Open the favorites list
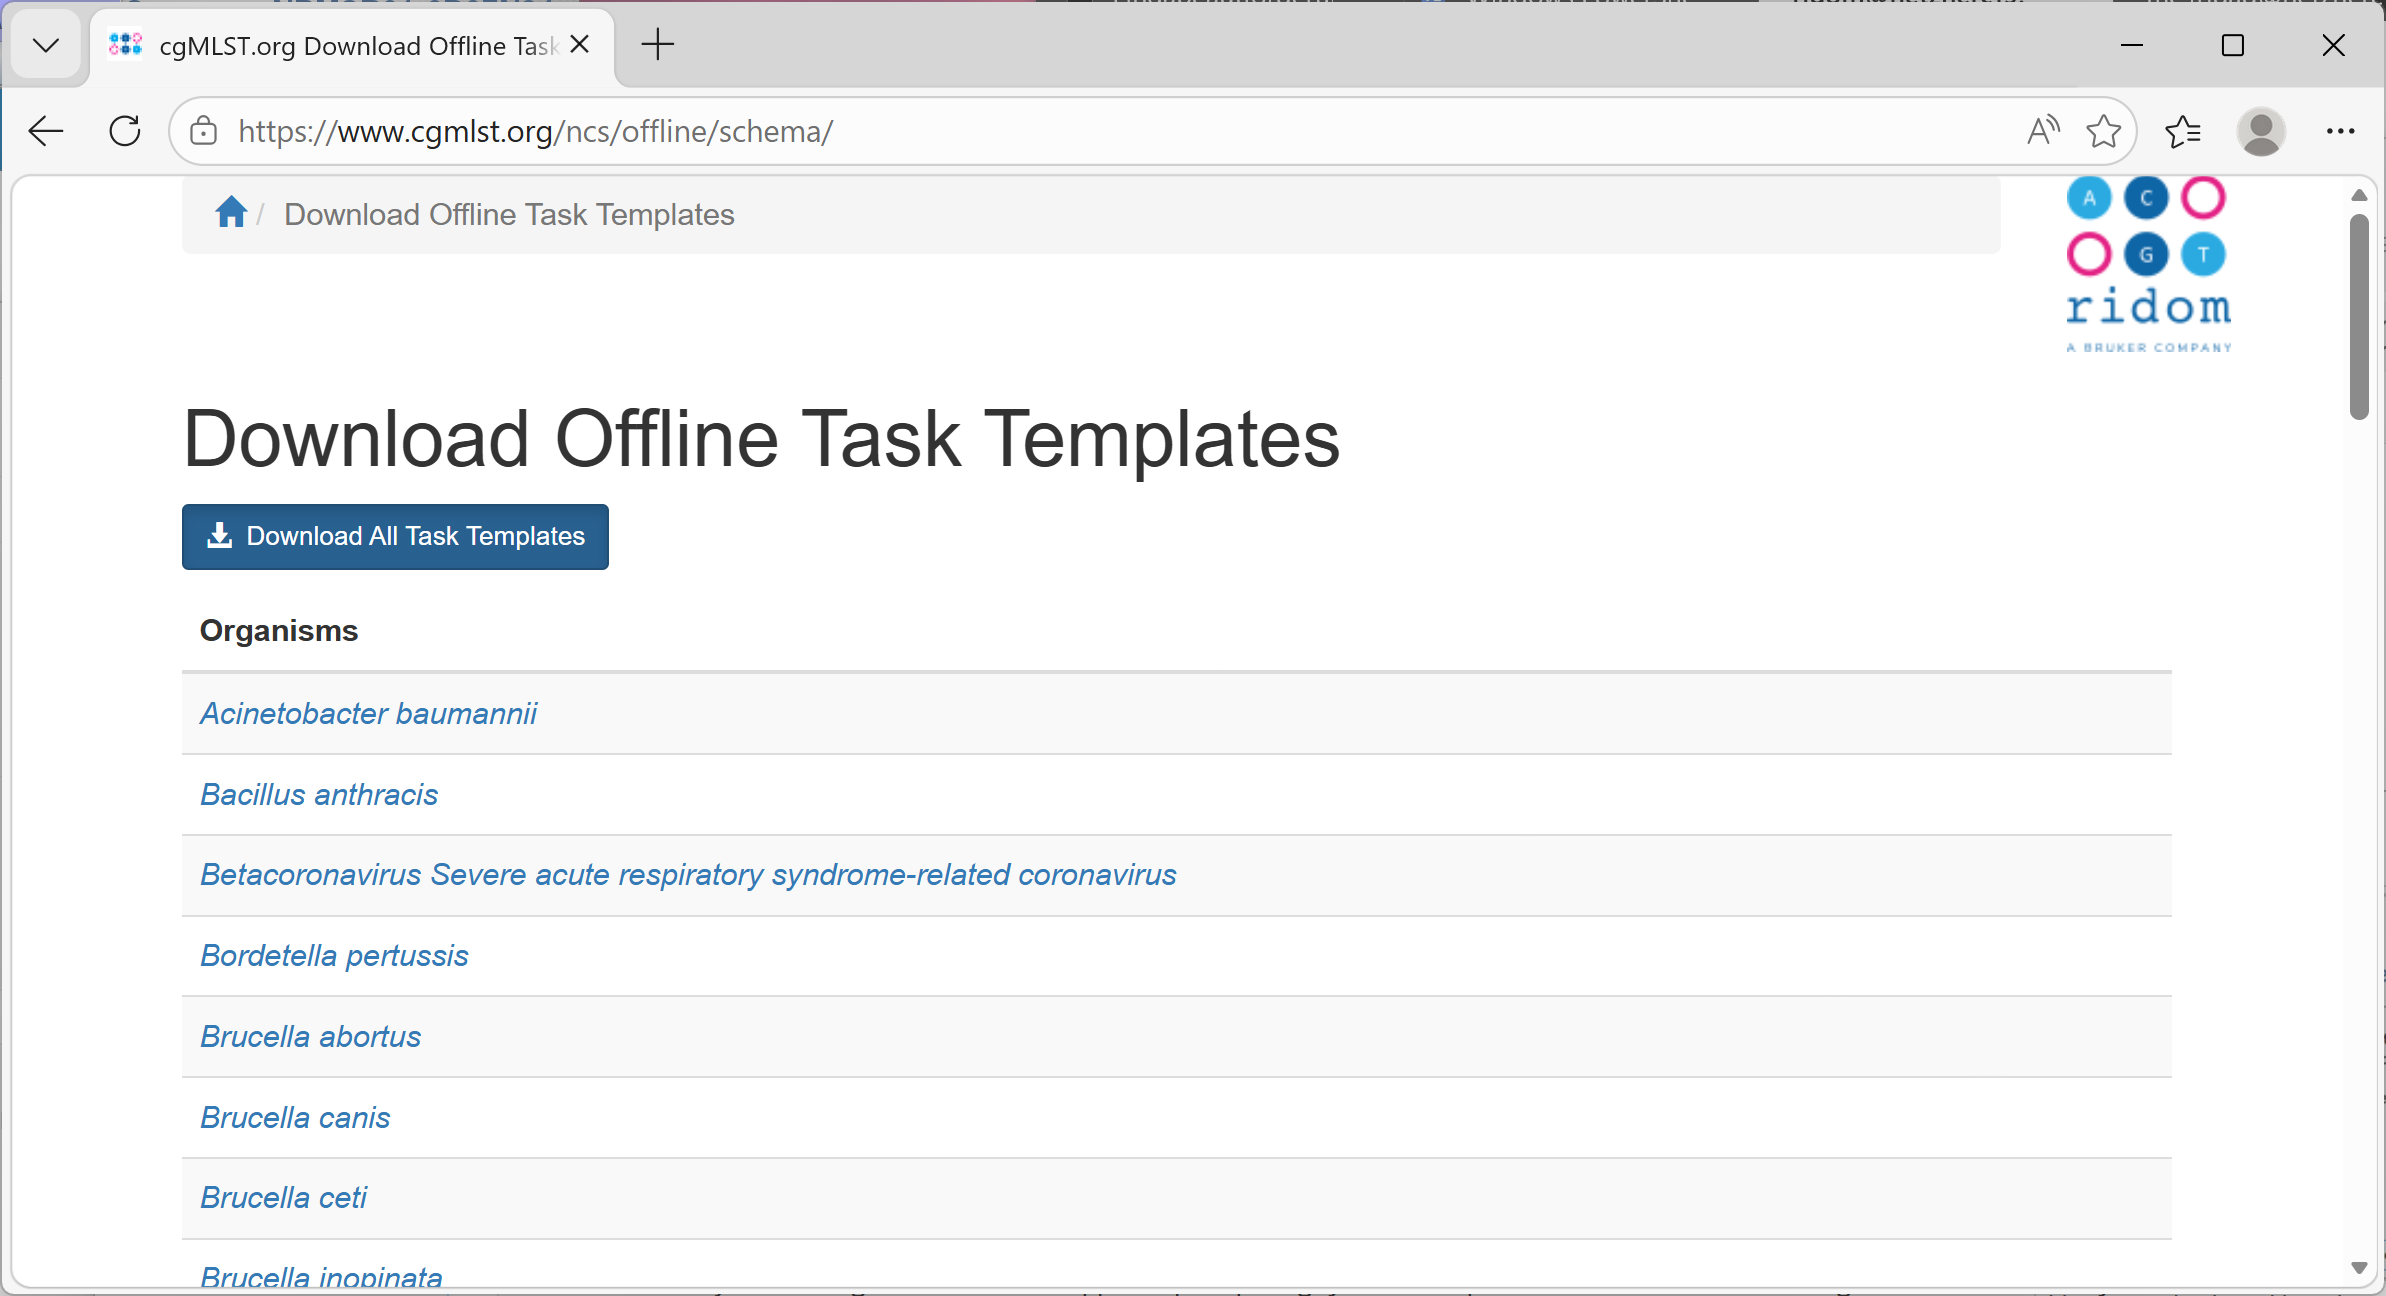Viewport: 2386px width, 1296px height. 2182,131
